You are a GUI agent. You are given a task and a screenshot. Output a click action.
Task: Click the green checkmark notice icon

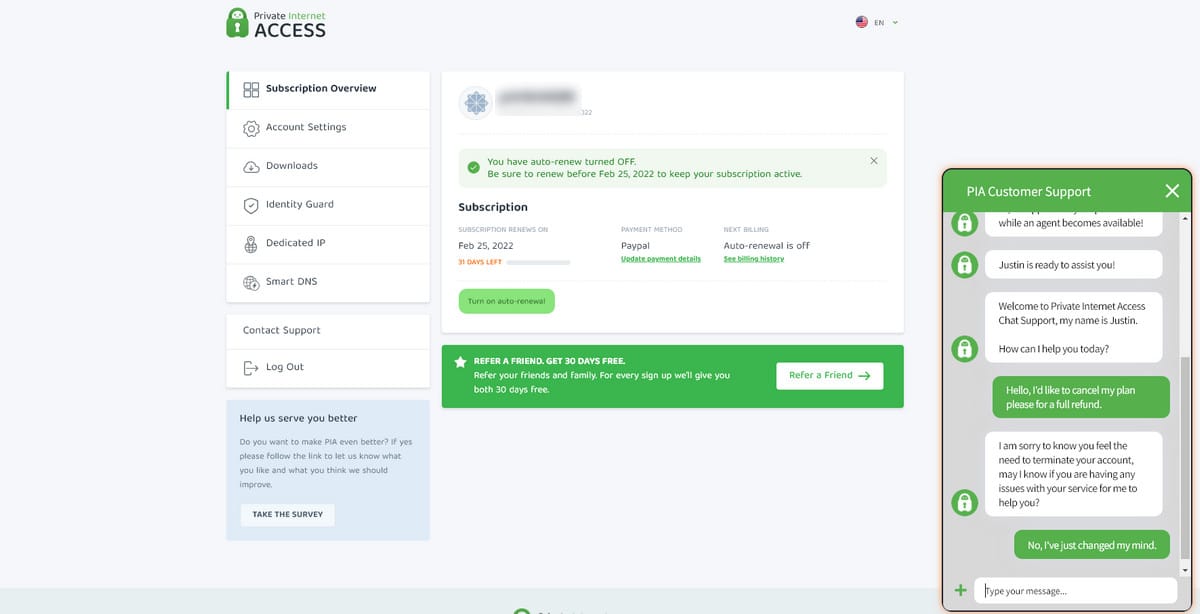coord(473,167)
